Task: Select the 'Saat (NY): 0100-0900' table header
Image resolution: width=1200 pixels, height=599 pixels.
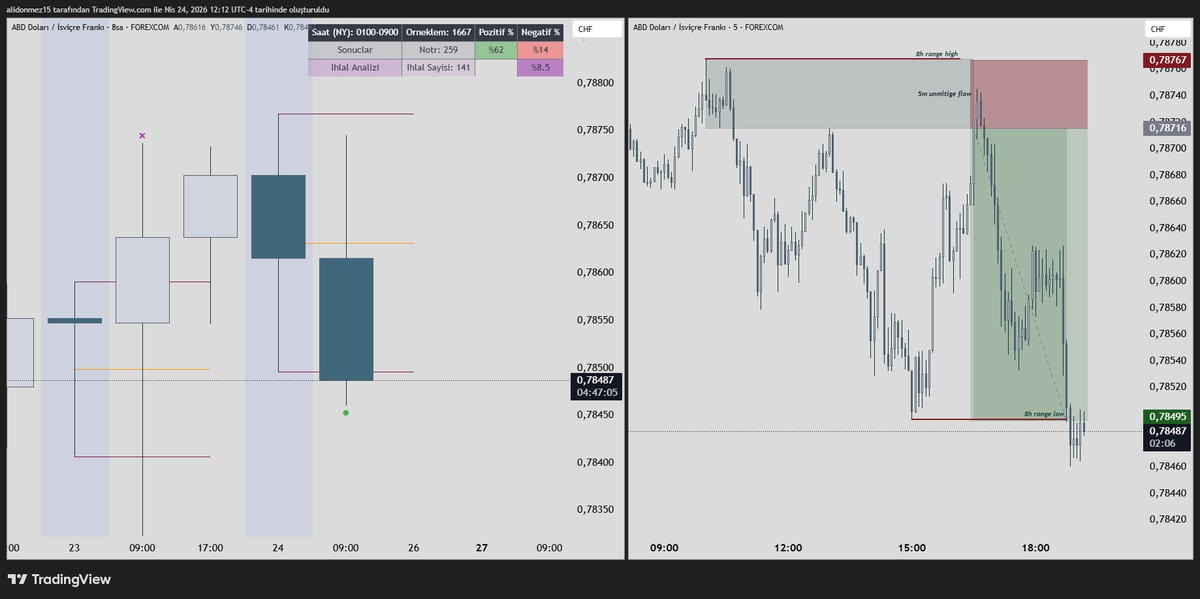Action: pyautogui.click(x=355, y=32)
